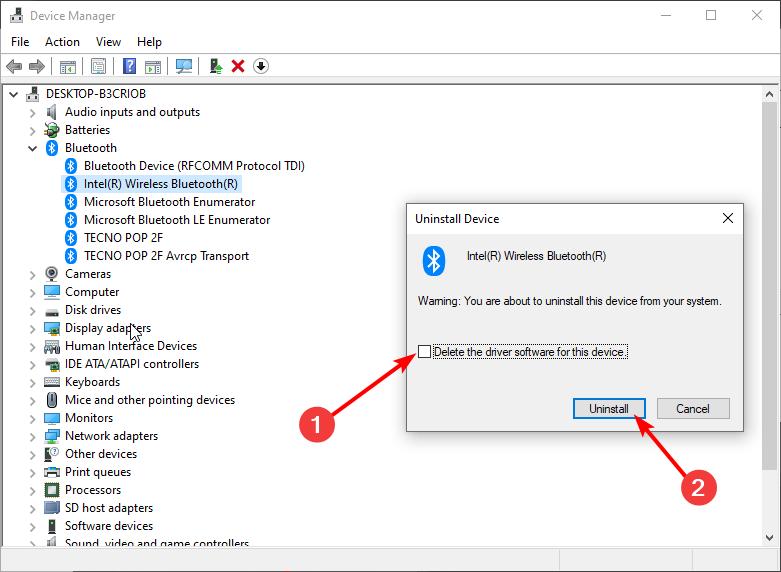This screenshot has height=572, width=781.
Task: Click the vertical scrollbar thumb
Action: coord(769,285)
